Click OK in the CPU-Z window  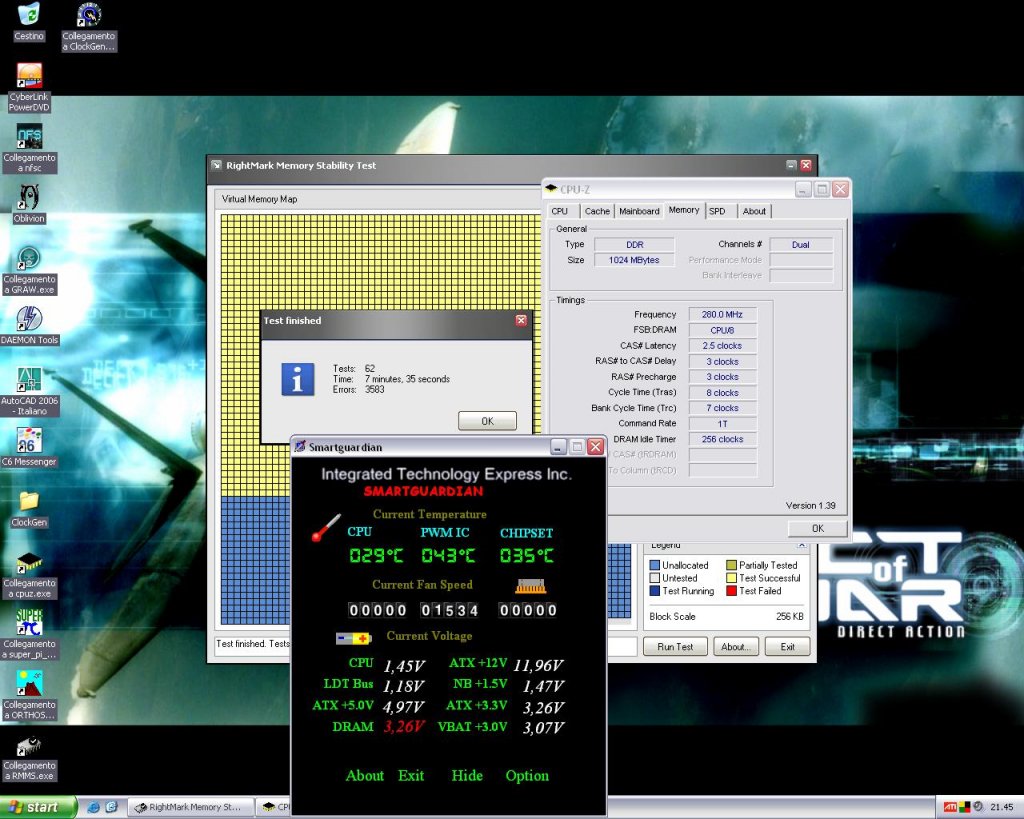[x=818, y=528]
